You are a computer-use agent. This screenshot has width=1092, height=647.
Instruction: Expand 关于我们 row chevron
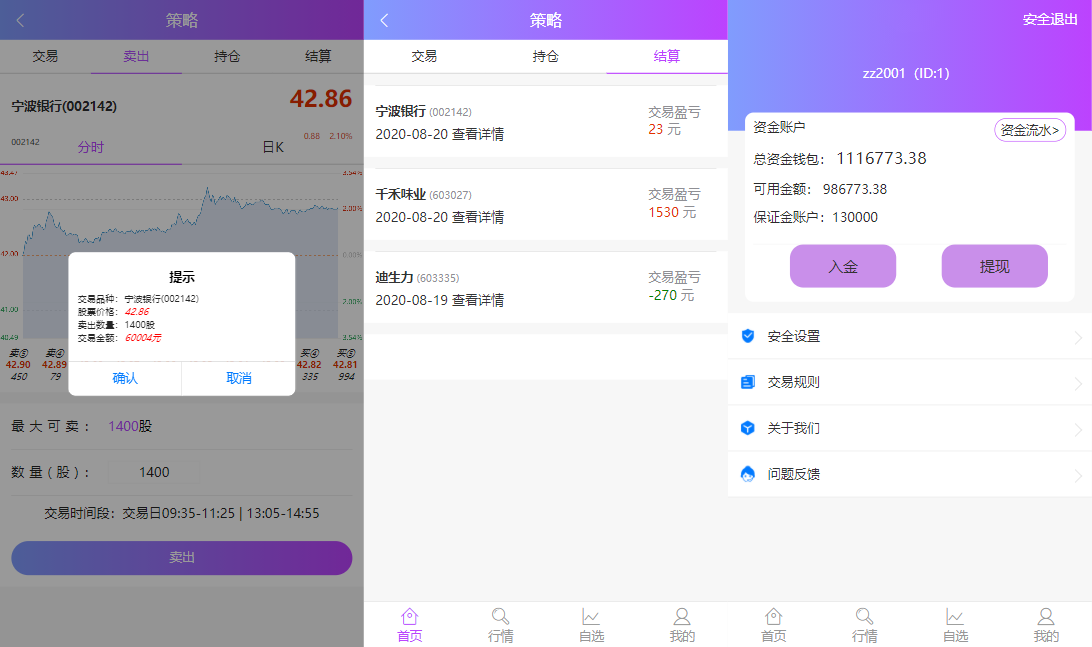pos(1077,430)
